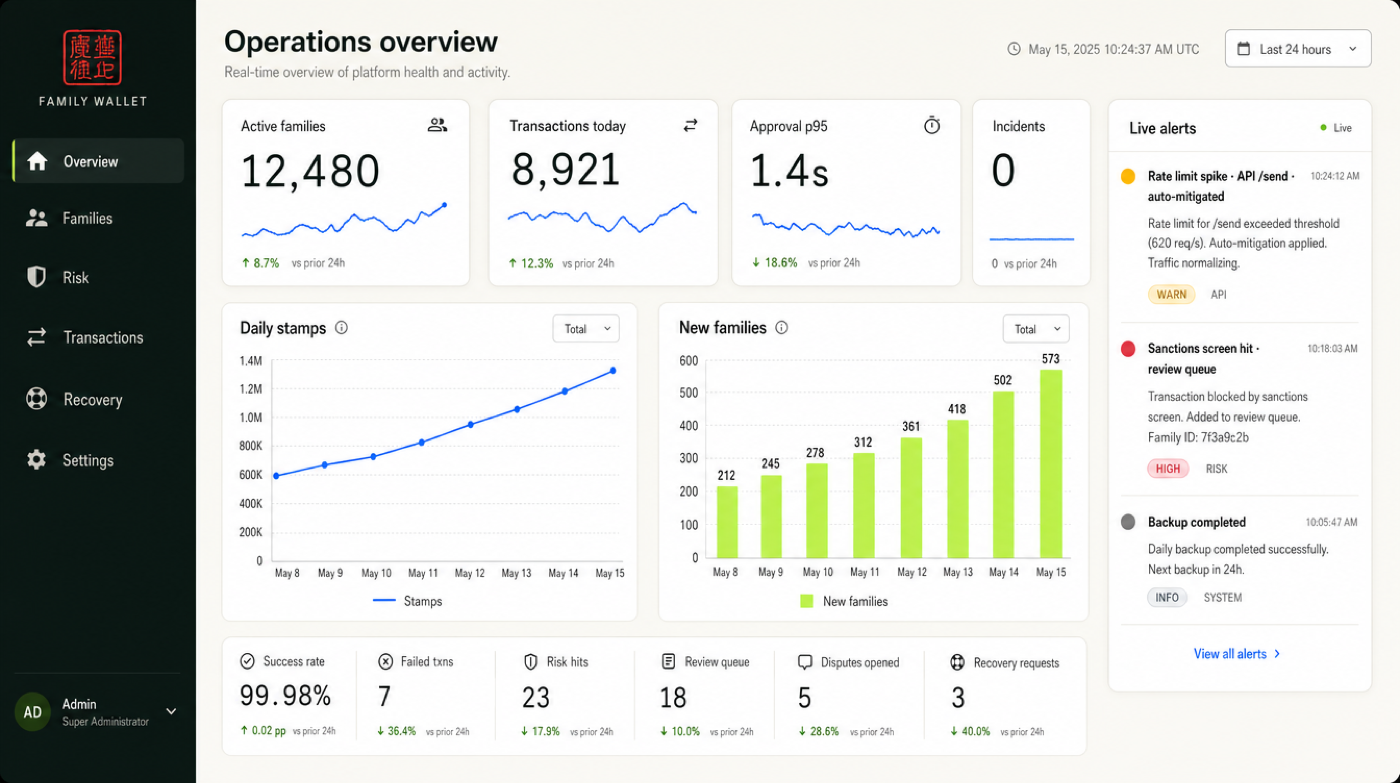Click the document icon beside Review queue
The height and width of the screenshot is (783, 1400).
click(x=669, y=662)
